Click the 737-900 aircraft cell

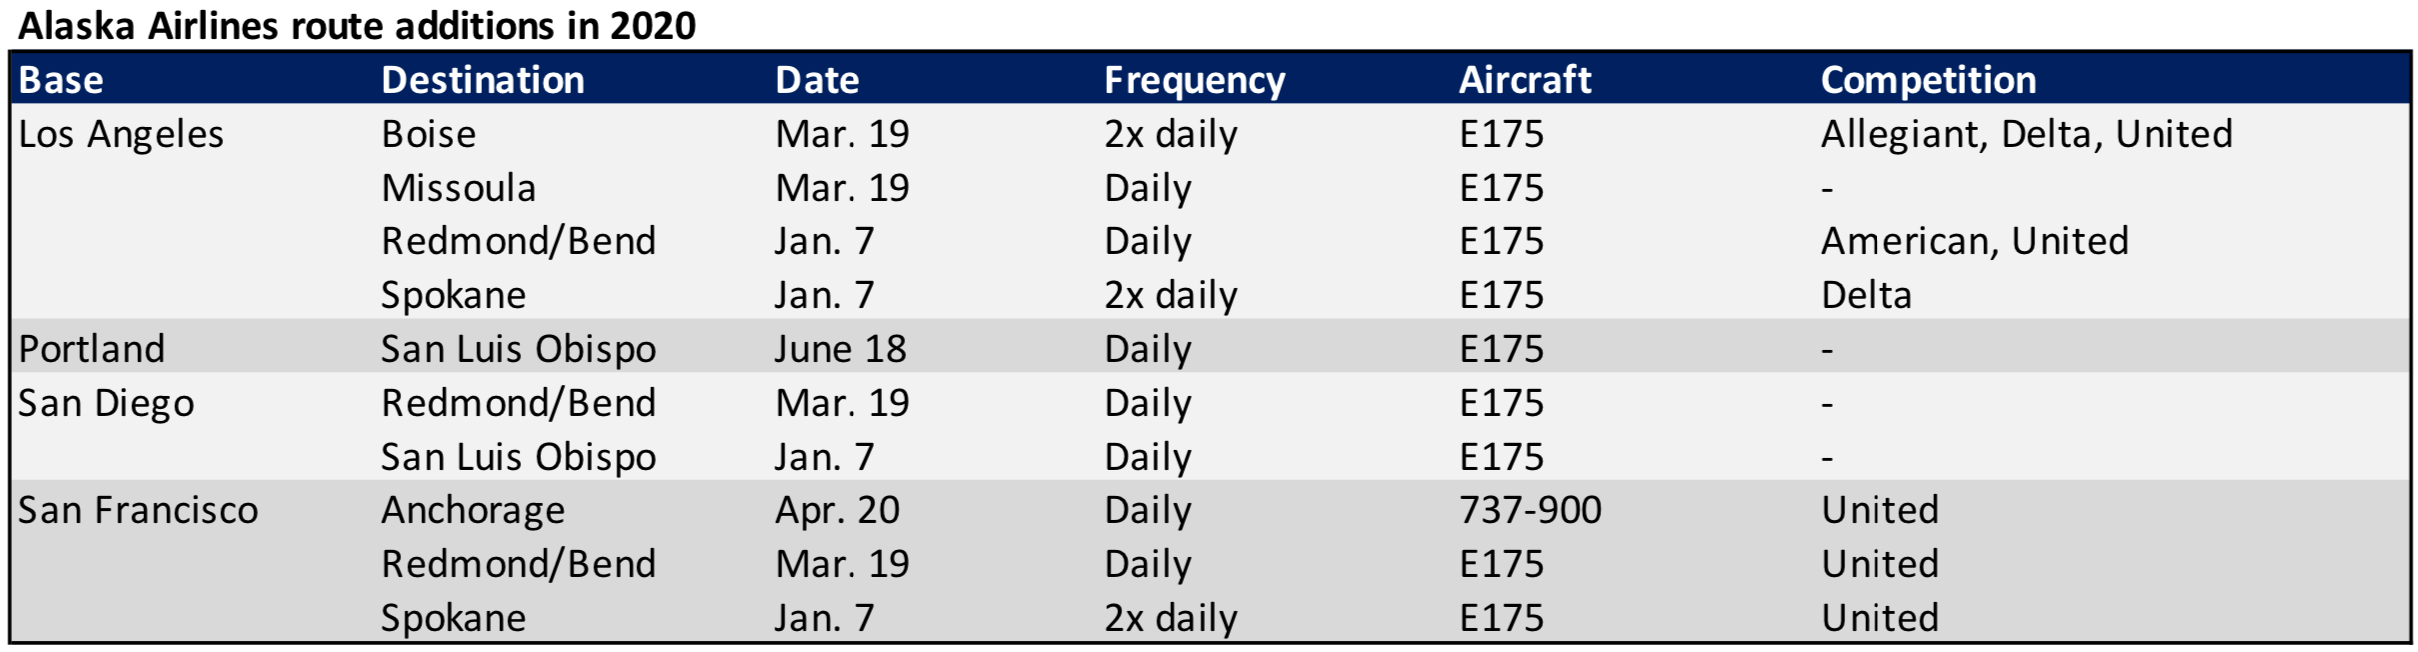click(x=1530, y=510)
